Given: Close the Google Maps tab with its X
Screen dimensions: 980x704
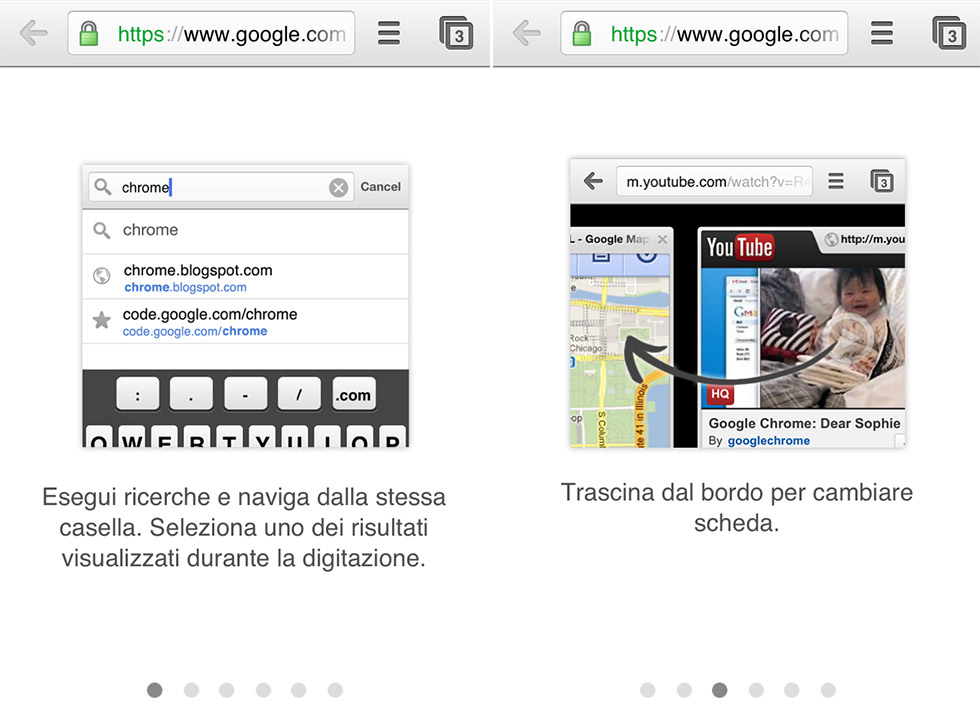Looking at the screenshot, I should [662, 239].
